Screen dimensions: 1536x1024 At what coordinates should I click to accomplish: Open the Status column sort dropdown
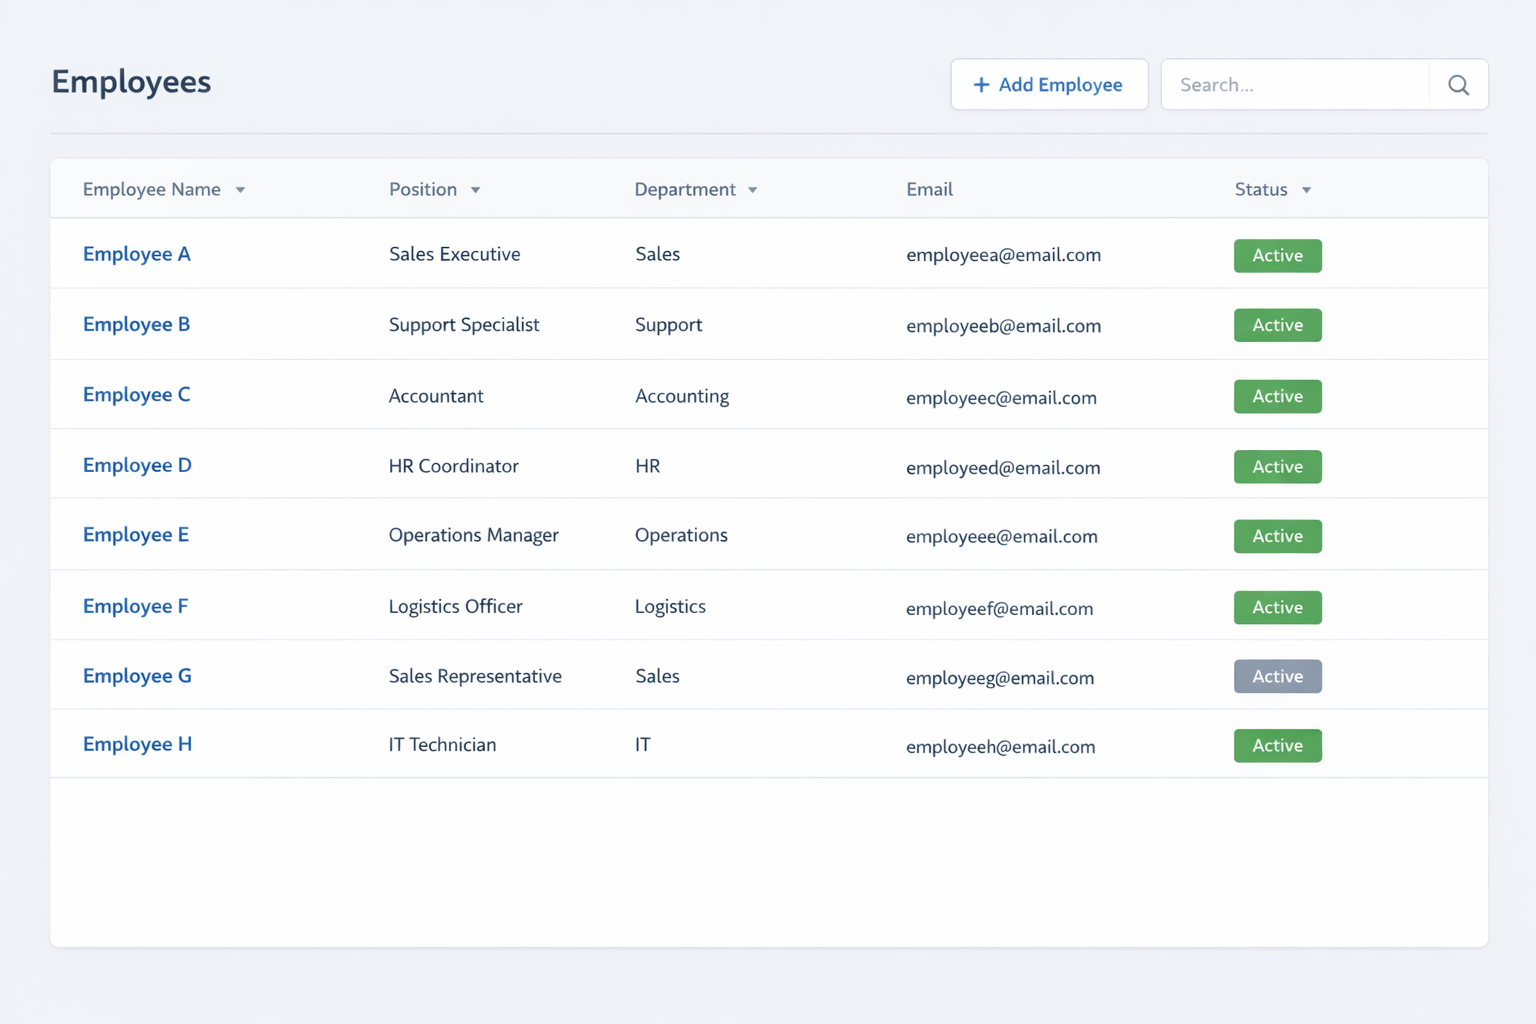click(x=1306, y=189)
